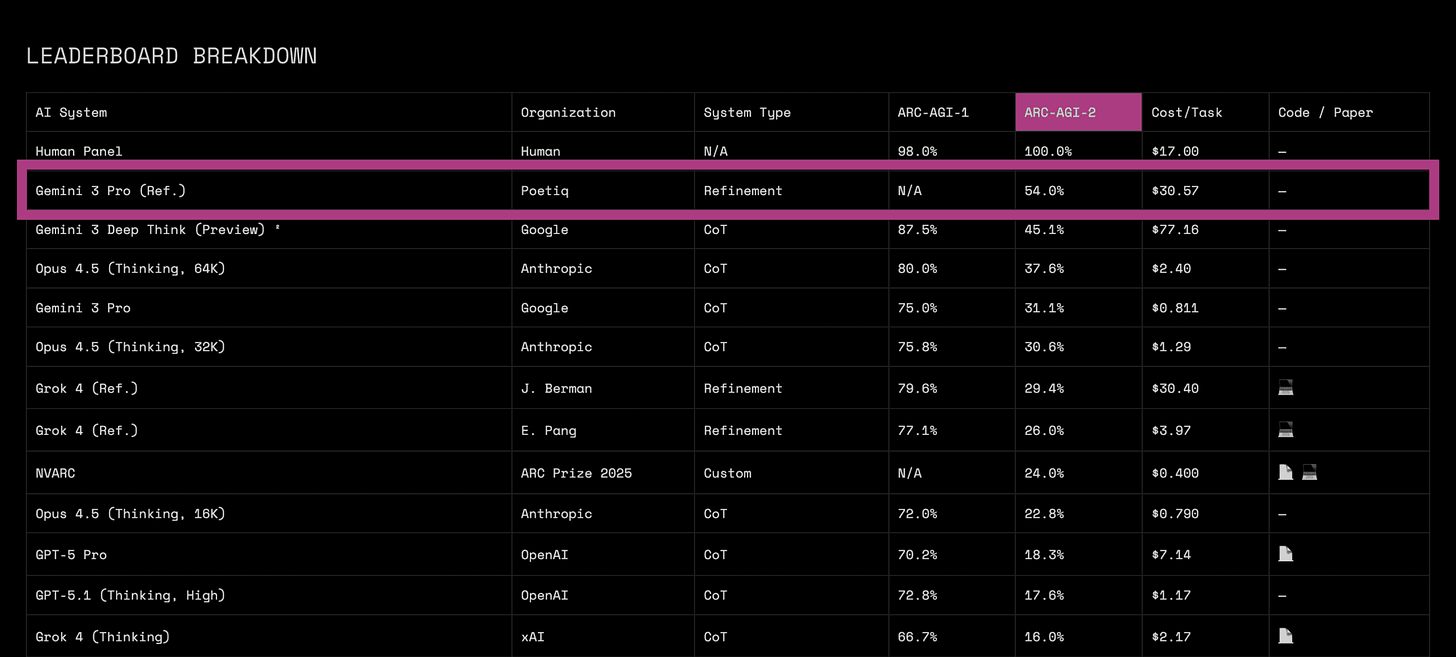
Task: Open the NVARC code icon
Action: [1308, 471]
